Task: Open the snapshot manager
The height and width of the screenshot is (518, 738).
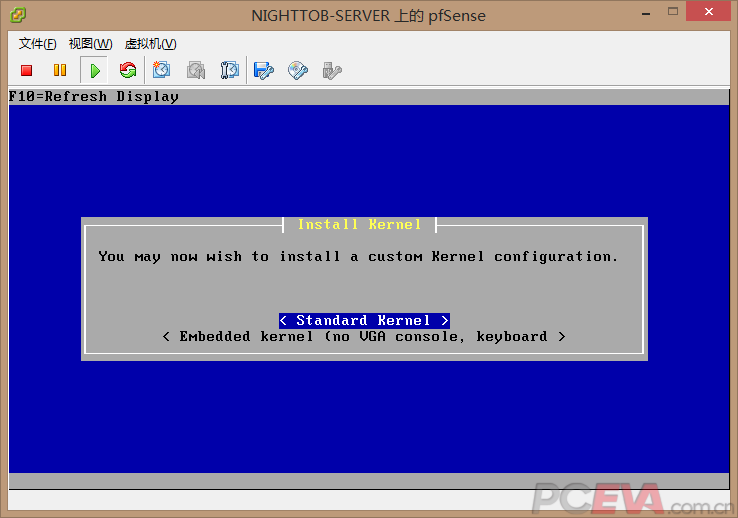Action: [x=230, y=70]
